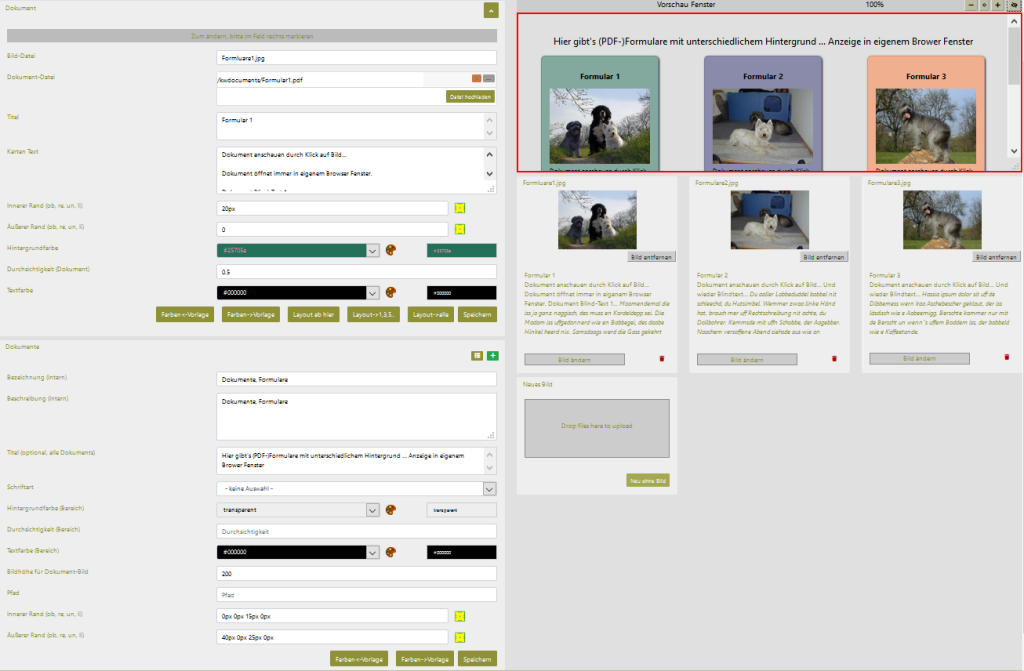Expand the Schriftart dropdown
The height and width of the screenshot is (671, 1024).
(489, 489)
